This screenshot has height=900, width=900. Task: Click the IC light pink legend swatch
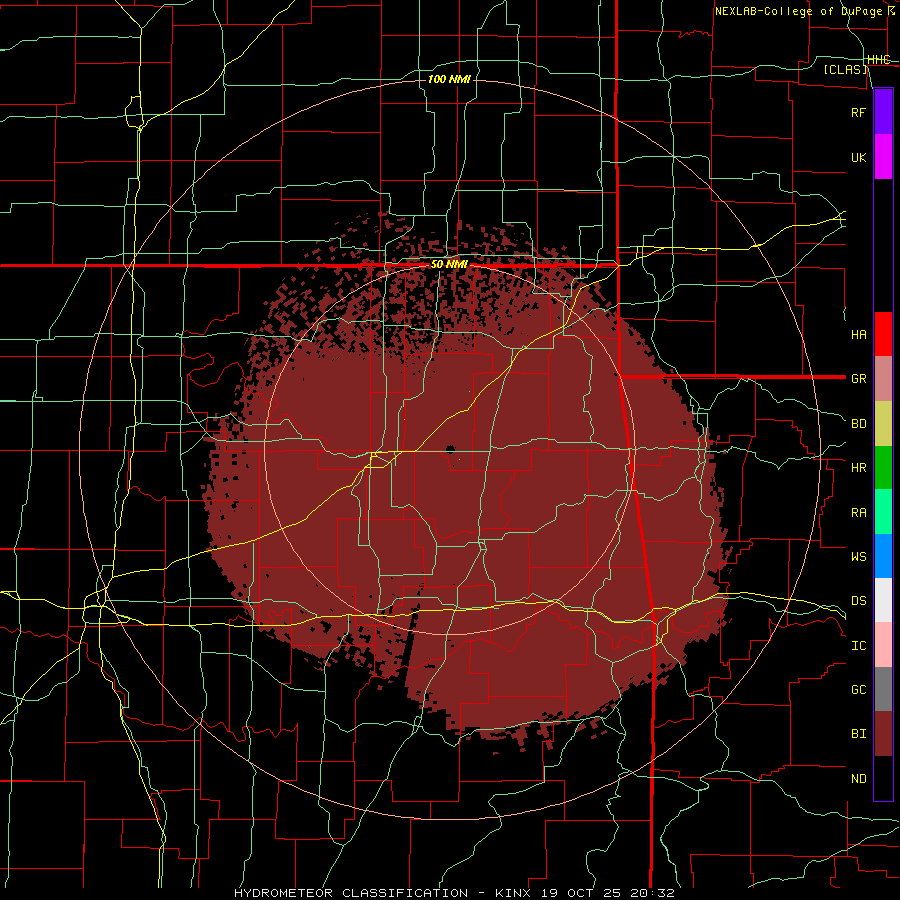click(883, 645)
